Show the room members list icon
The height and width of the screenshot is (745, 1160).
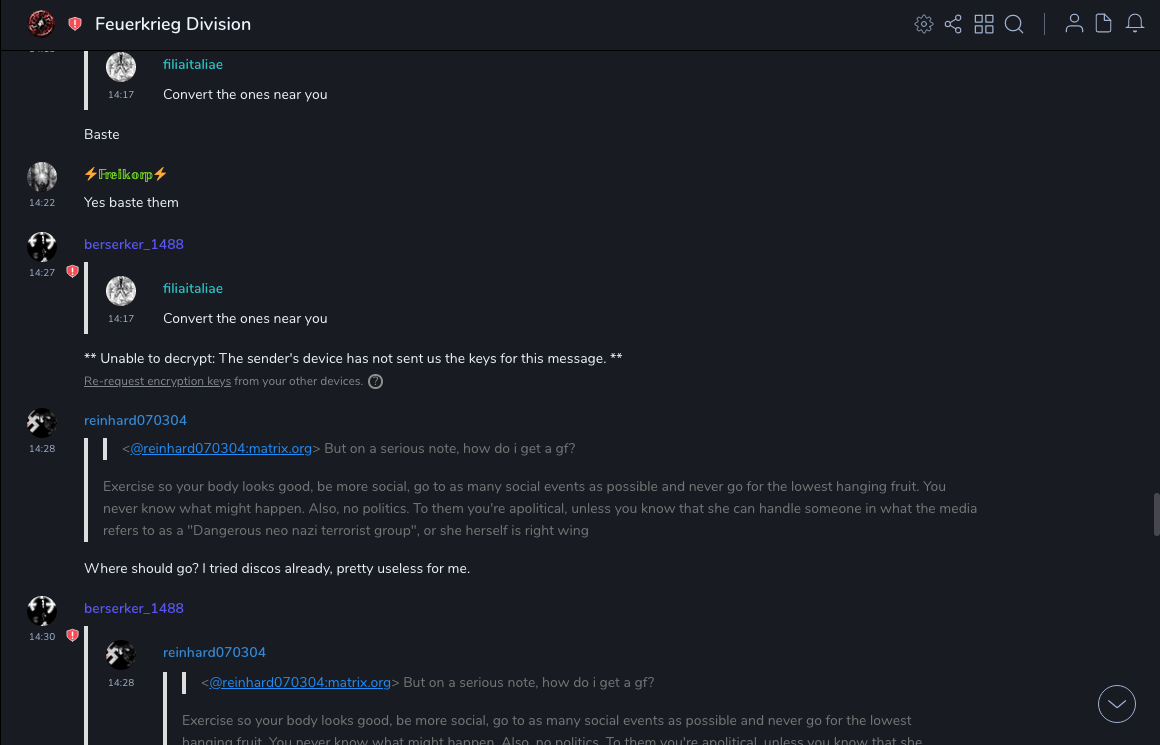[x=1074, y=24]
